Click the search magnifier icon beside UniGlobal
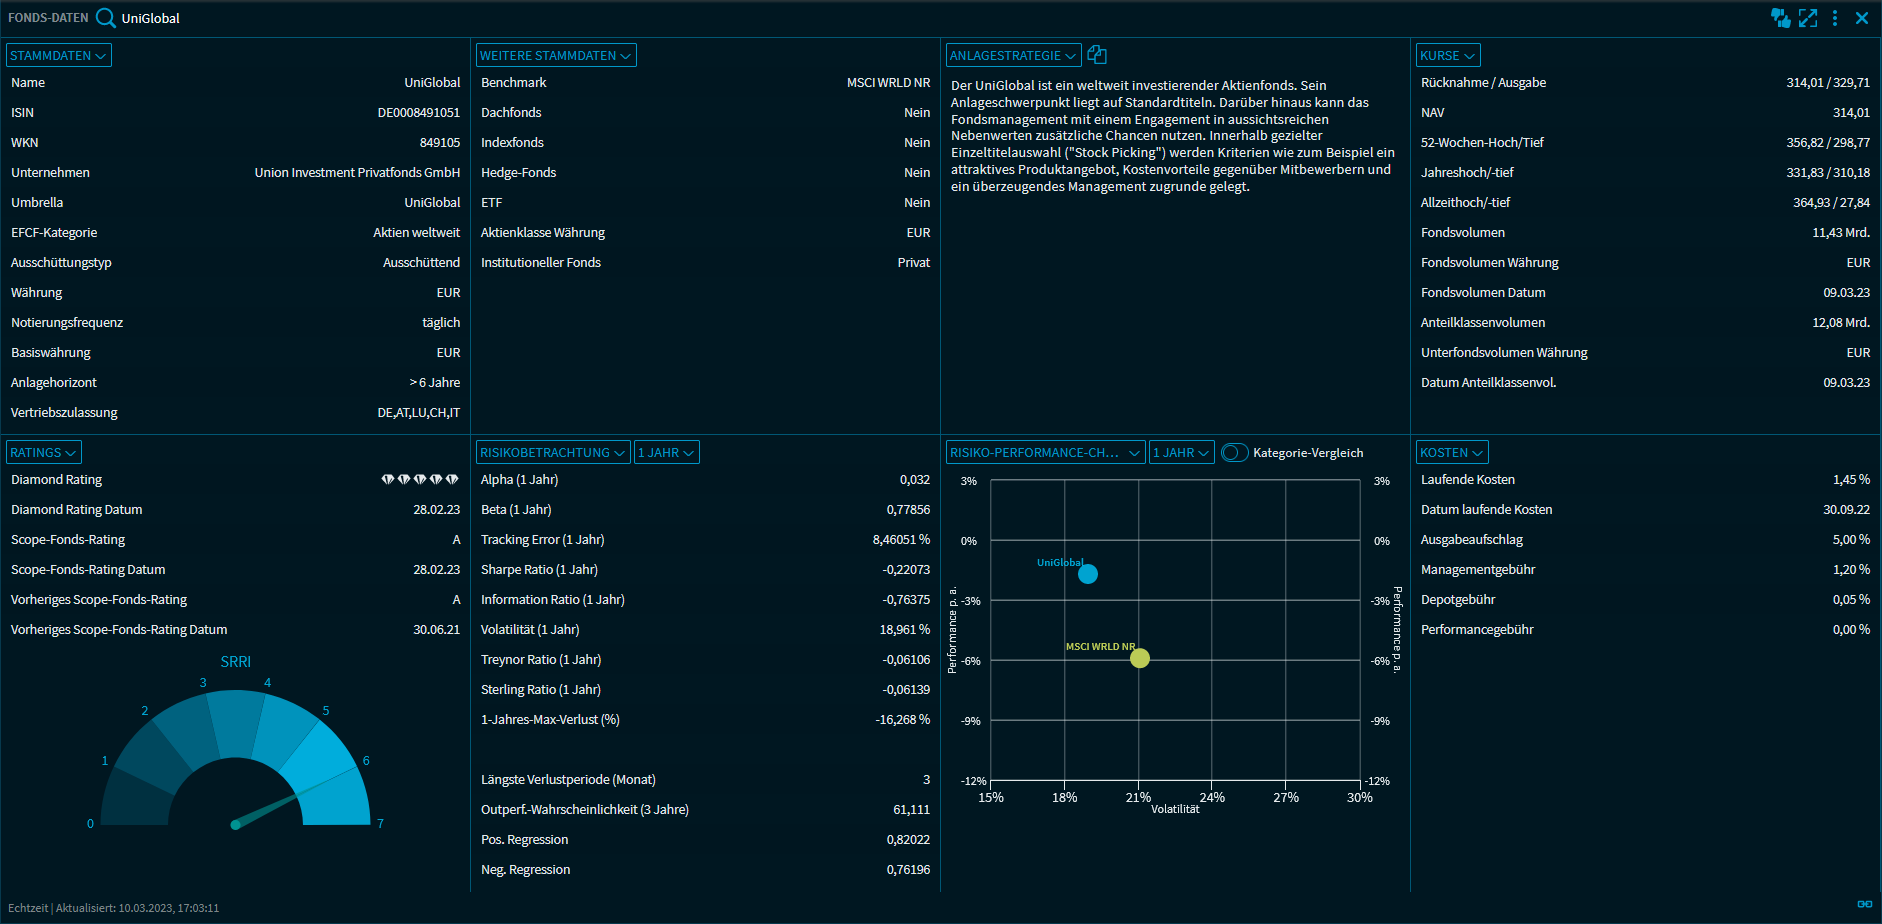 point(105,18)
